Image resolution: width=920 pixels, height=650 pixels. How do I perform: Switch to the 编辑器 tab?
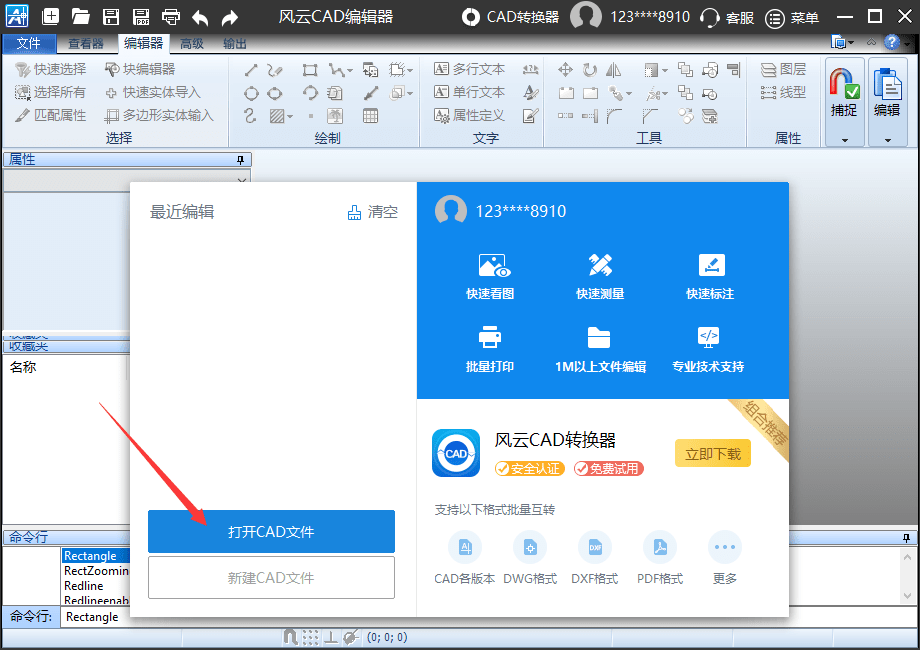coord(143,43)
